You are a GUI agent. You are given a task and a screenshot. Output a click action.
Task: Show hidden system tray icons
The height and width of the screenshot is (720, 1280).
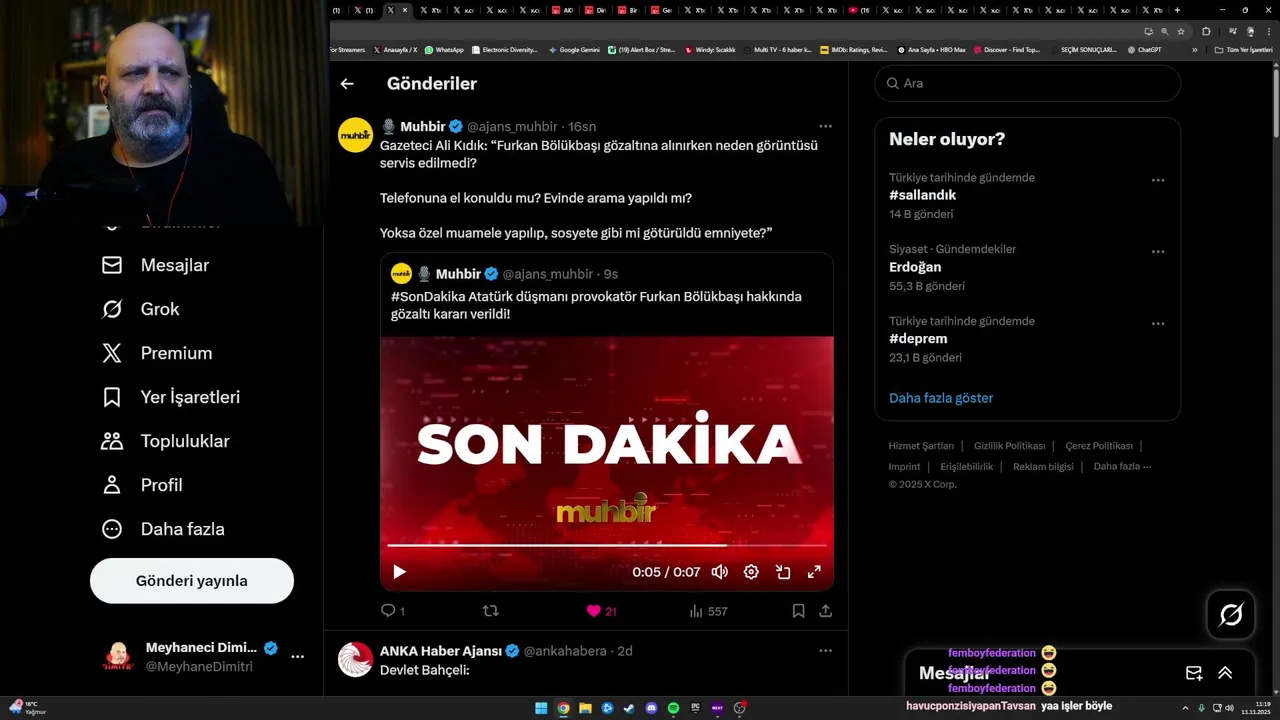[1187, 708]
